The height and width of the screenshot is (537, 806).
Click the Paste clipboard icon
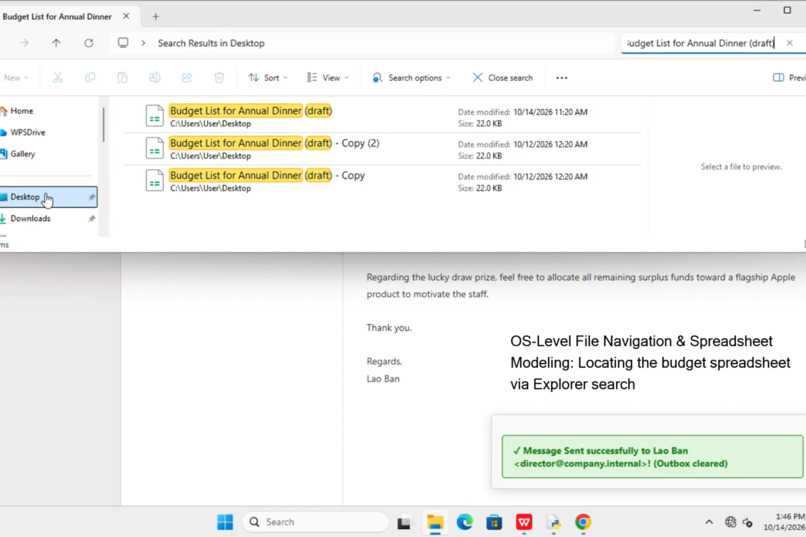(x=122, y=78)
